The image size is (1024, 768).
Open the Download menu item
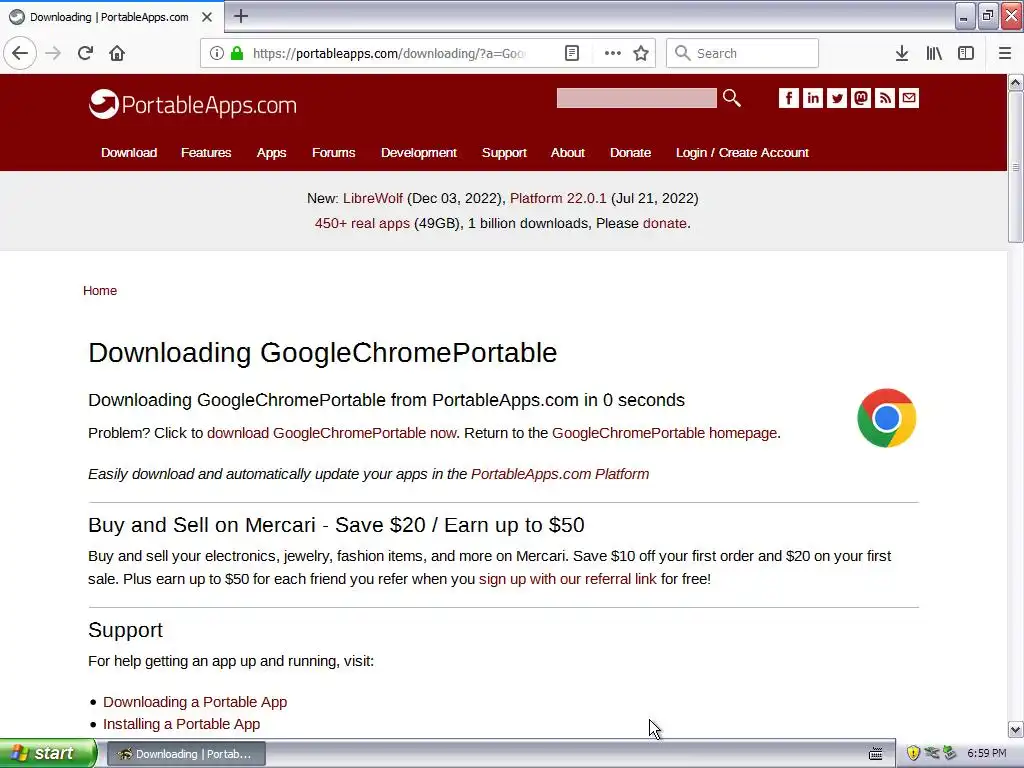129,152
